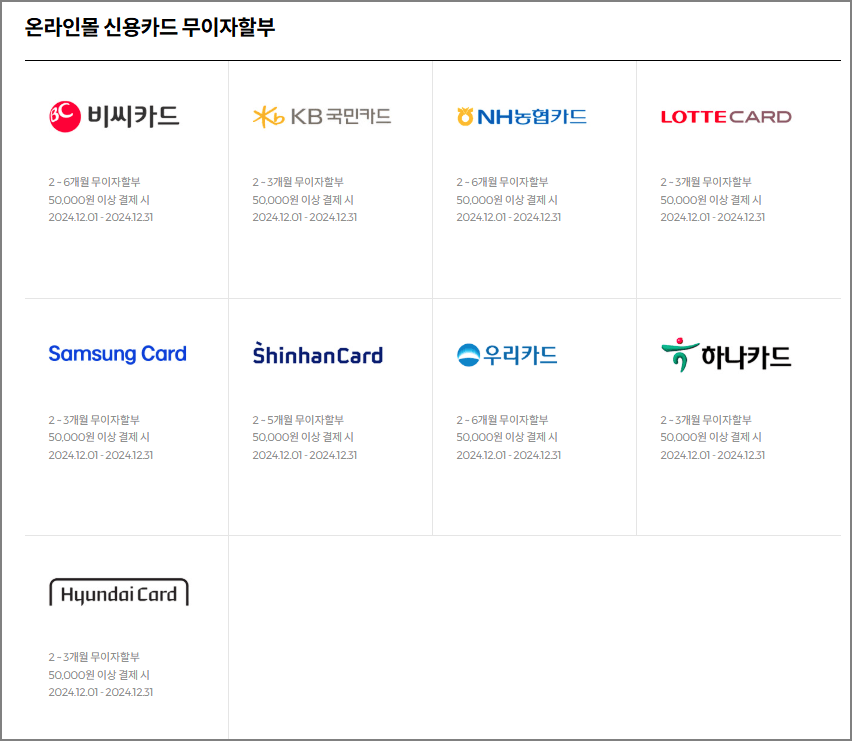Click the BC chip symbol in 비씨카드 logo
This screenshot has height=741, width=852.
(x=62, y=114)
